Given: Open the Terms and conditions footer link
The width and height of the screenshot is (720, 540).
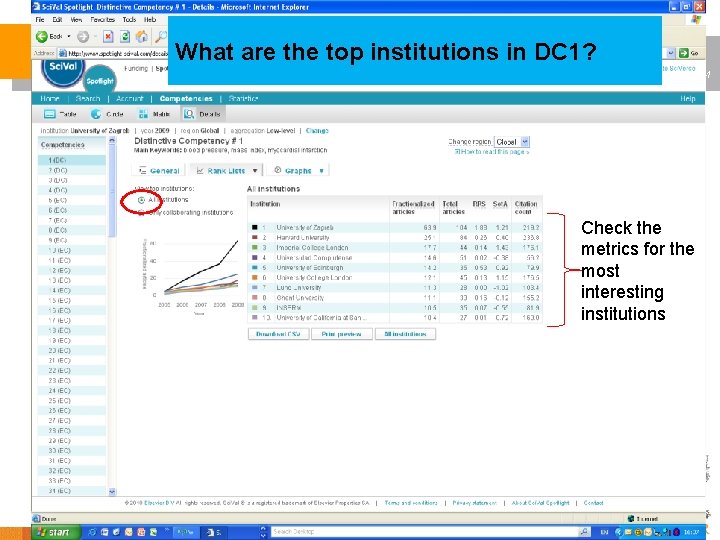Looking at the screenshot, I should [x=411, y=503].
